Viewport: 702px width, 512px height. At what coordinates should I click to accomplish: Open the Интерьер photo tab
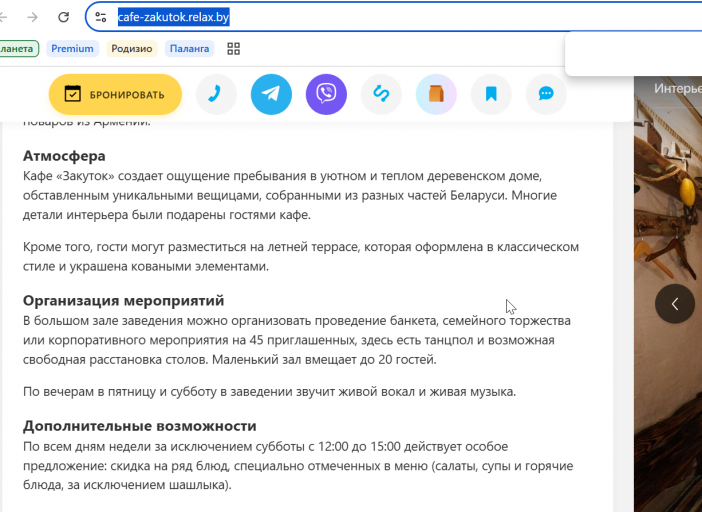678,89
